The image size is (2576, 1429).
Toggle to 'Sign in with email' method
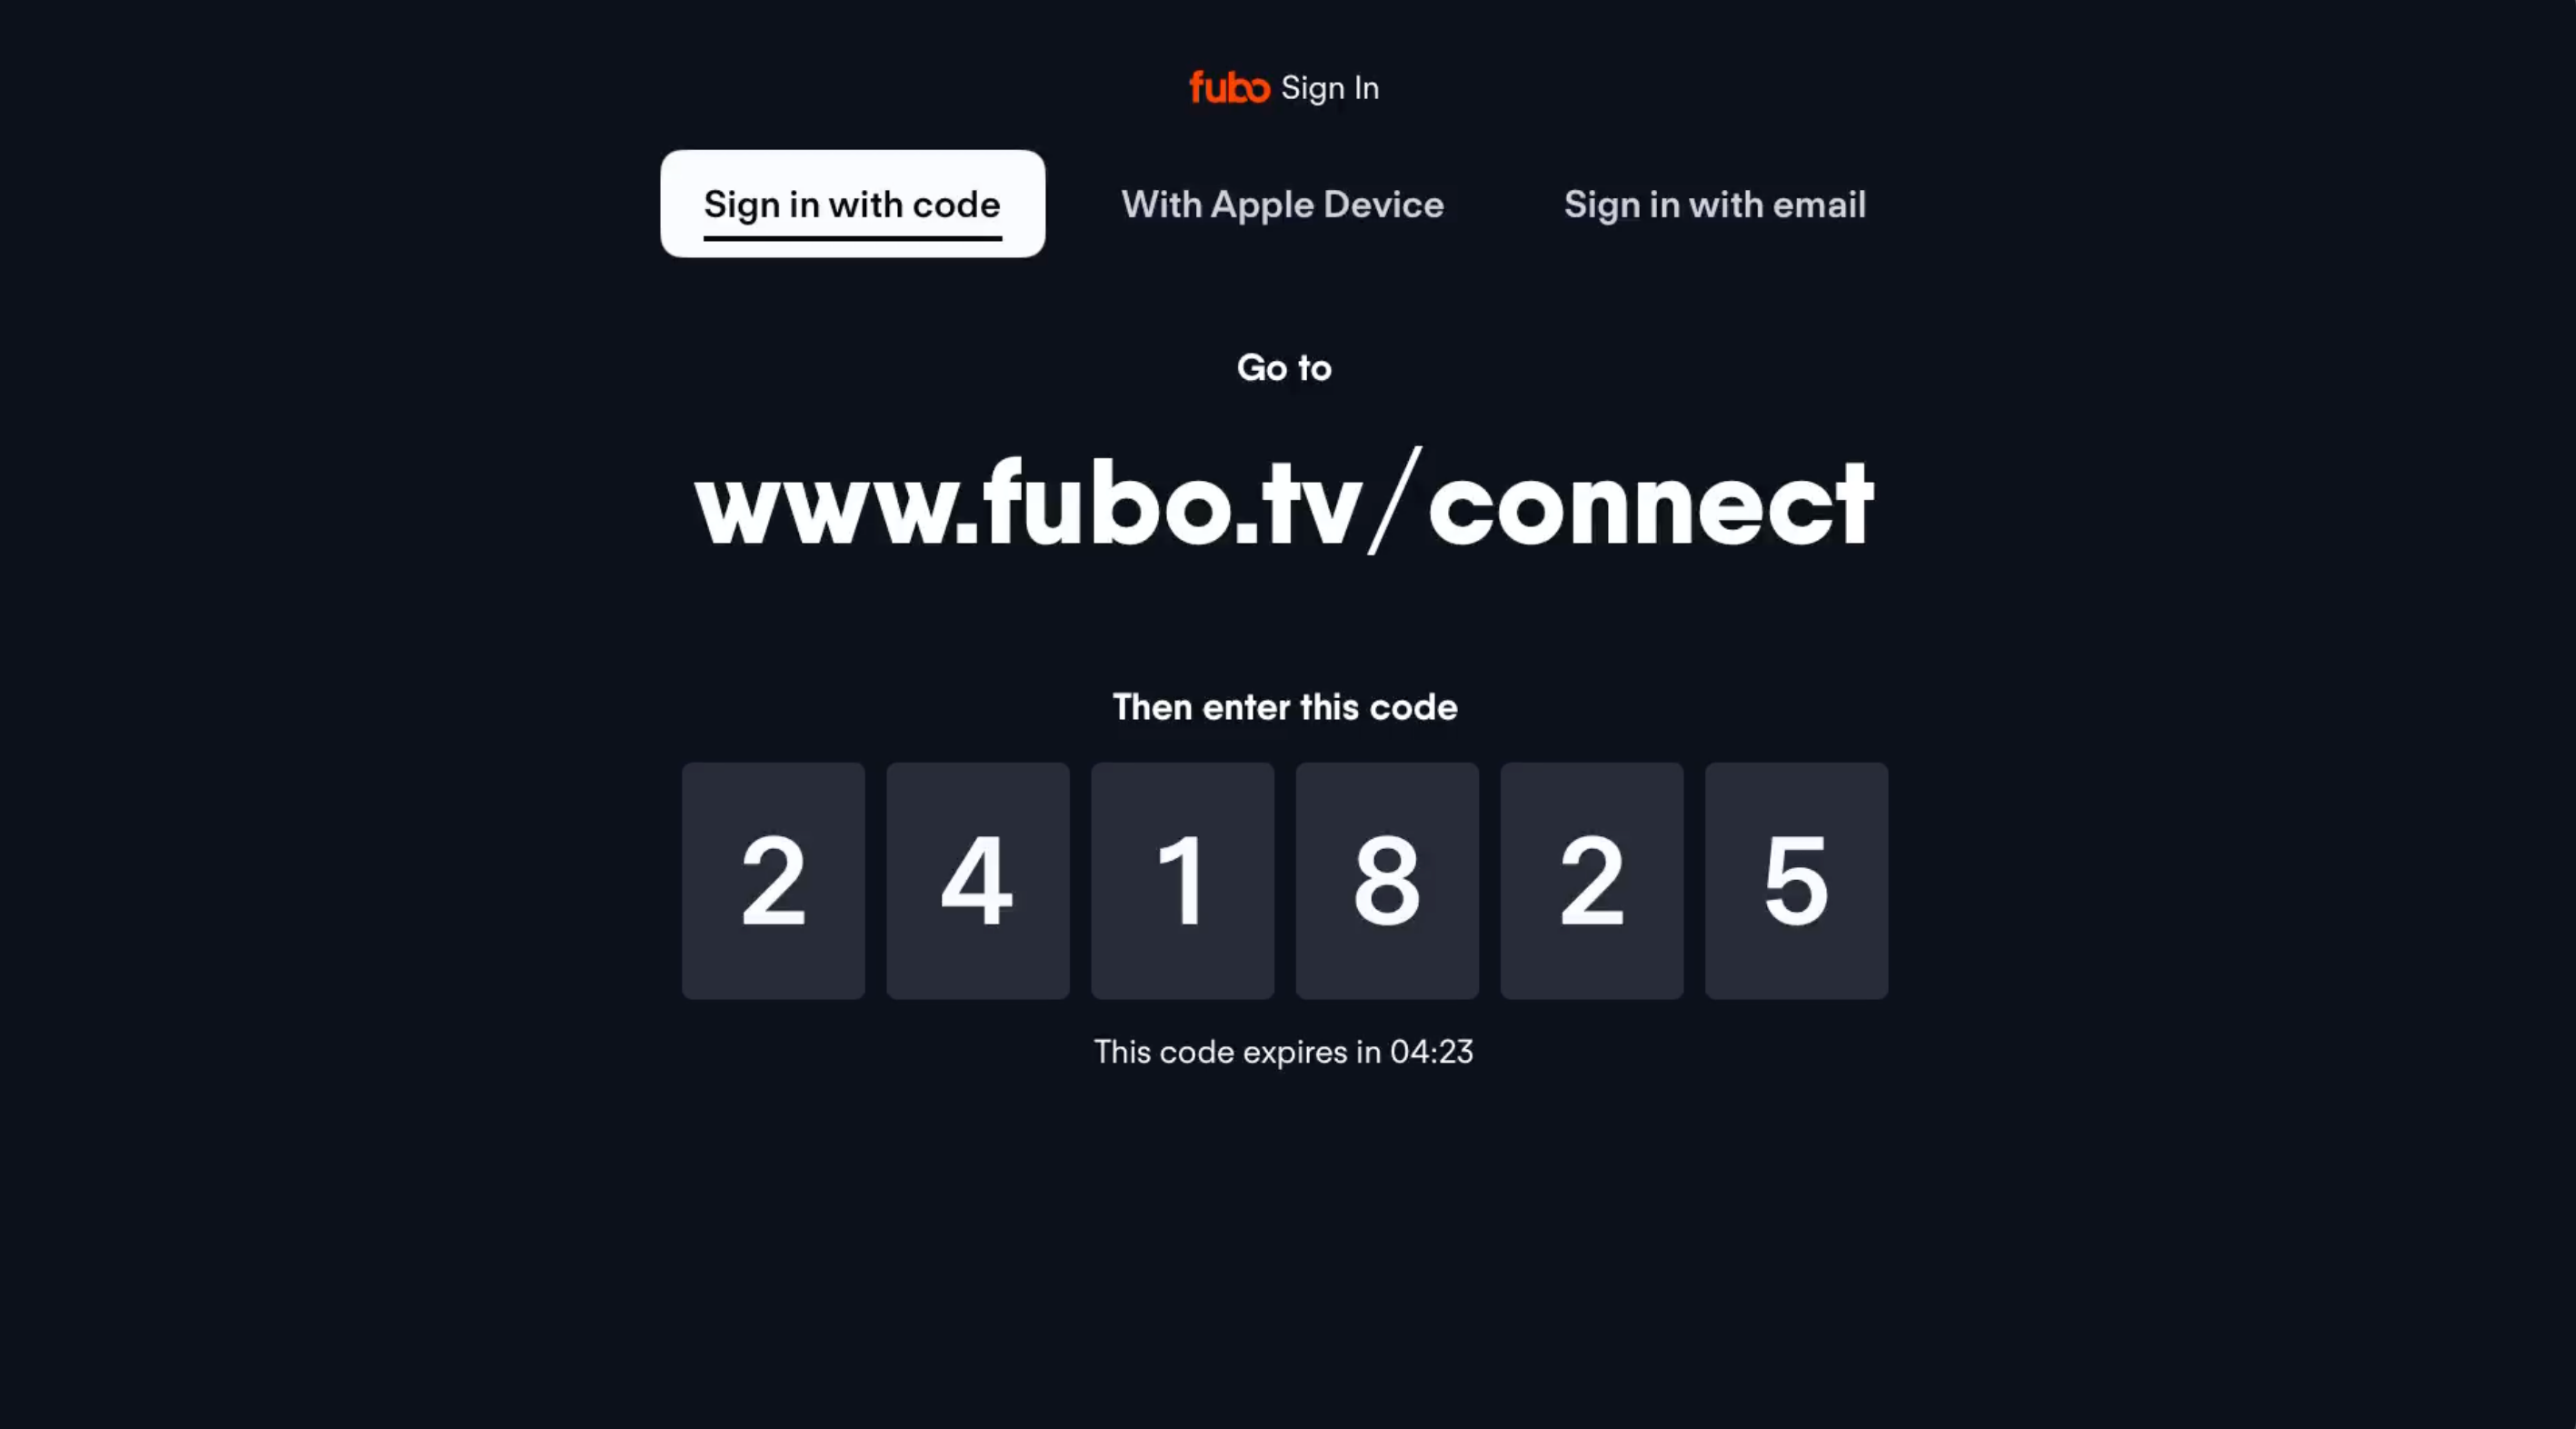(1713, 203)
